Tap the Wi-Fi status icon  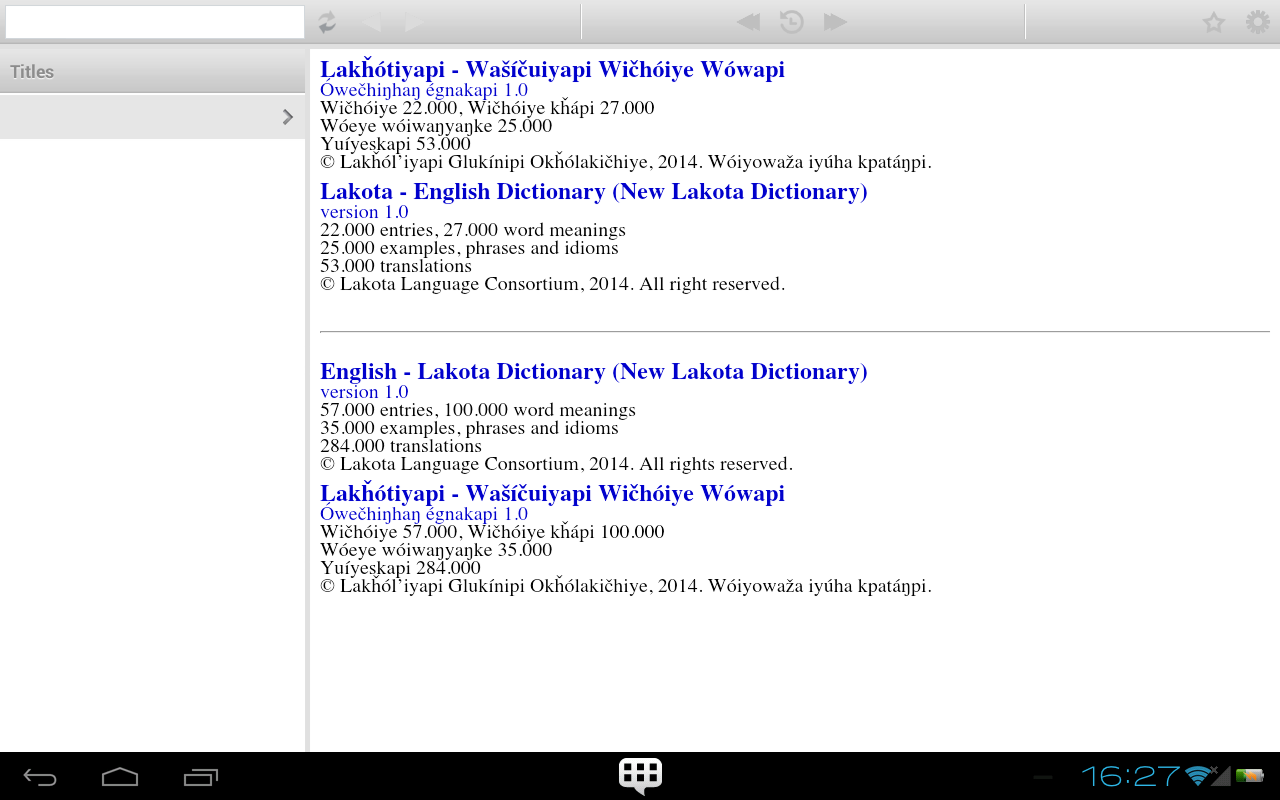tap(1197, 776)
